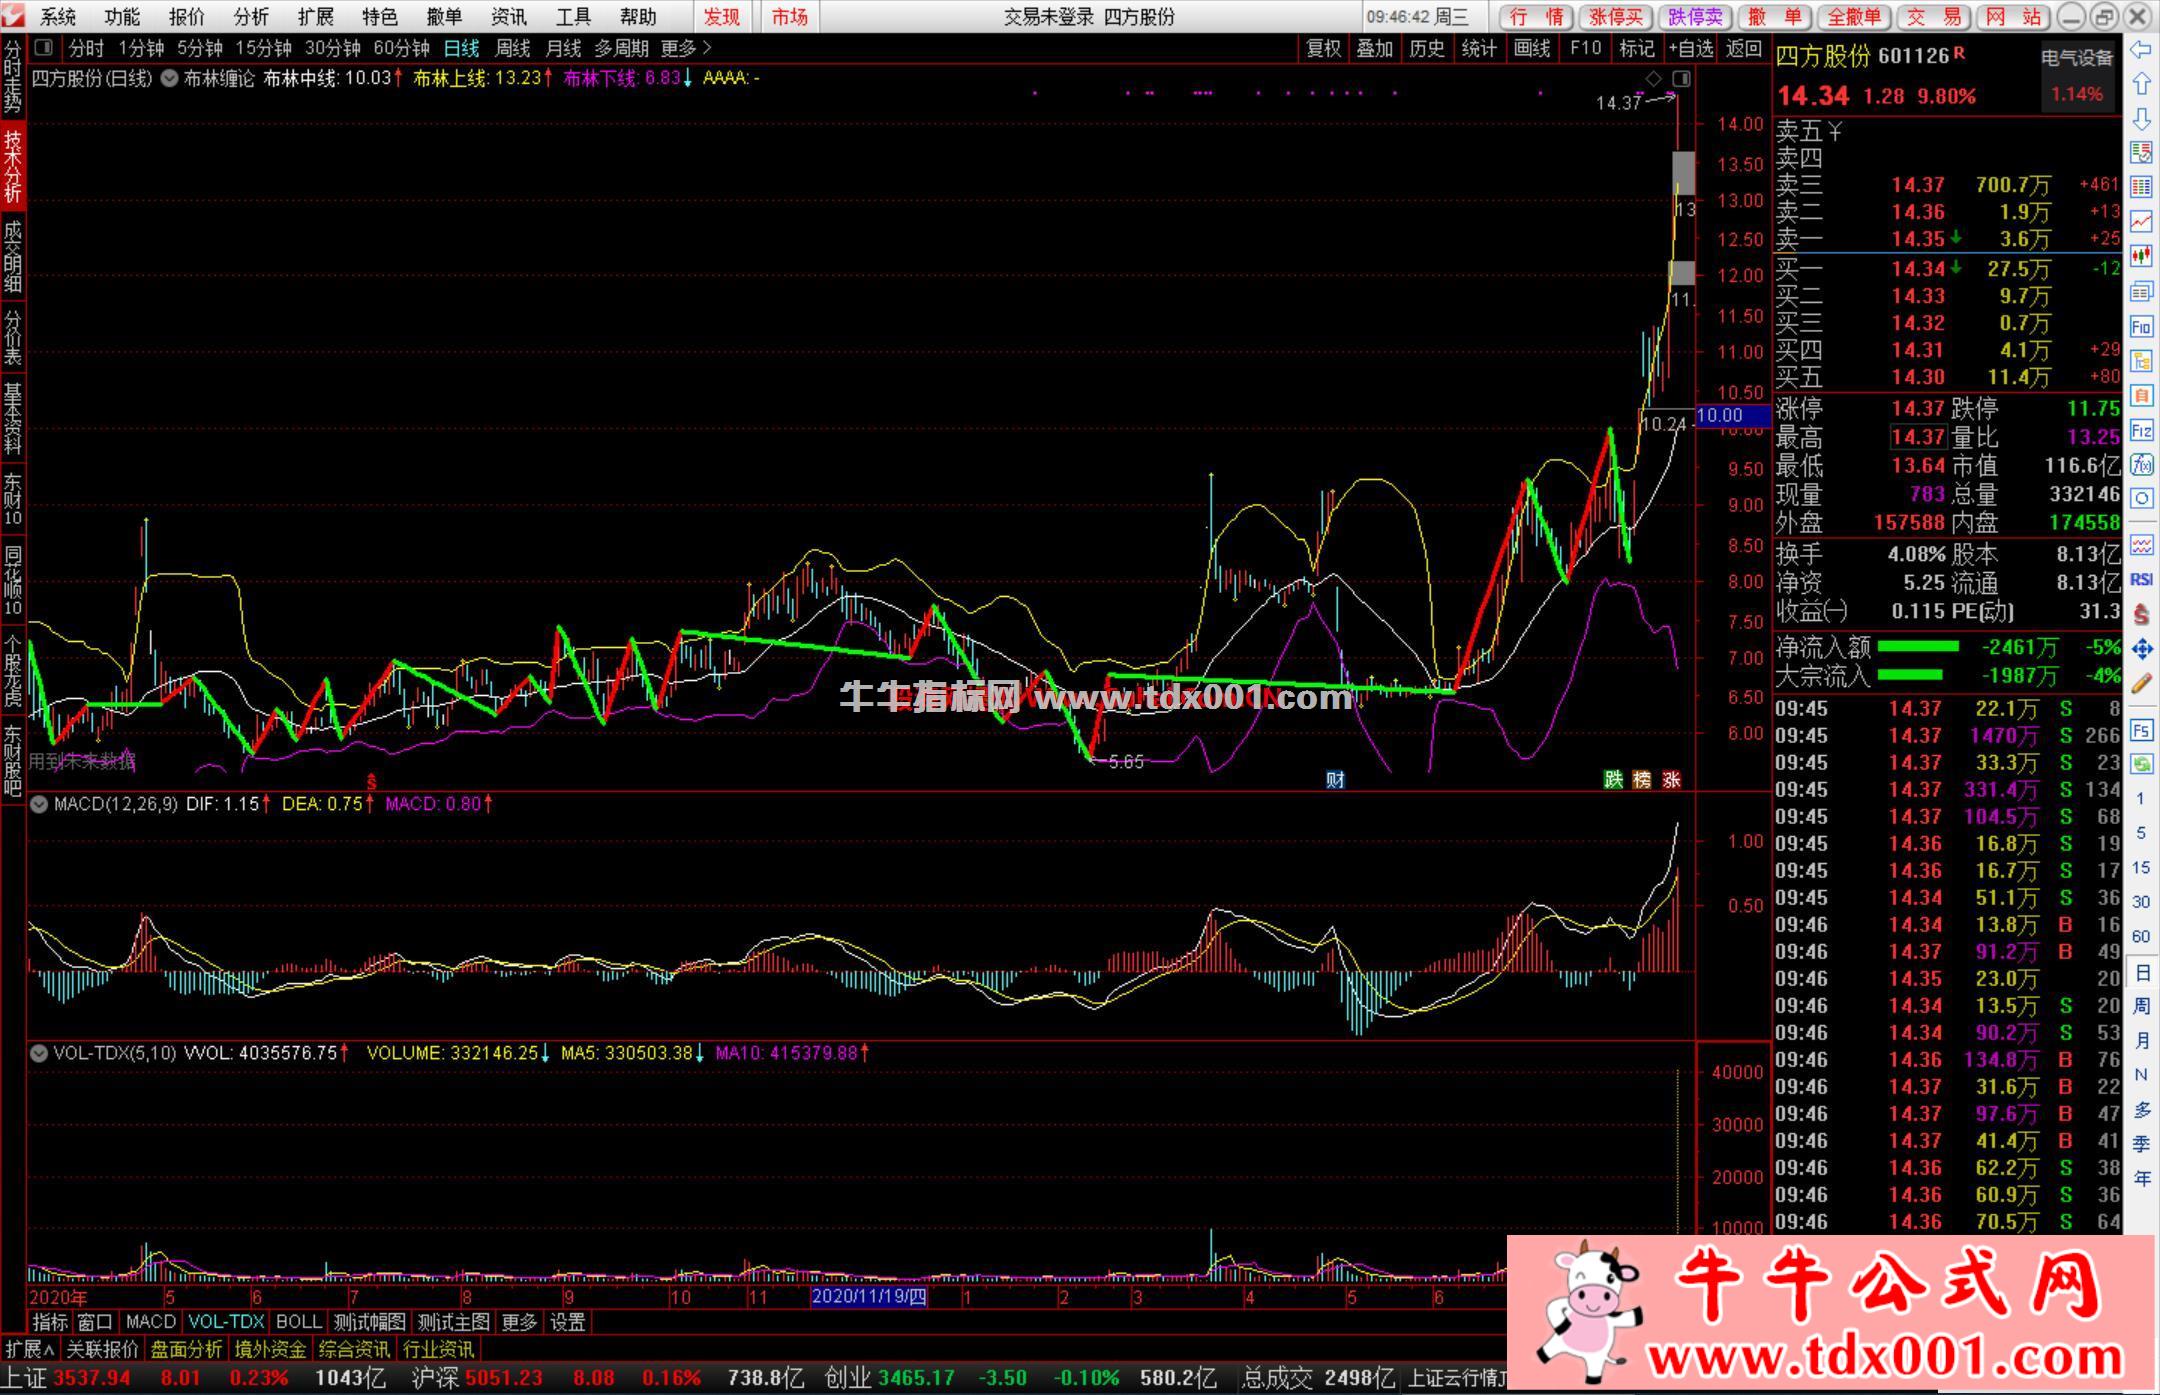This screenshot has width=2160, height=1395.
Task: Click the f(x) formula icon
Action: (2141, 465)
